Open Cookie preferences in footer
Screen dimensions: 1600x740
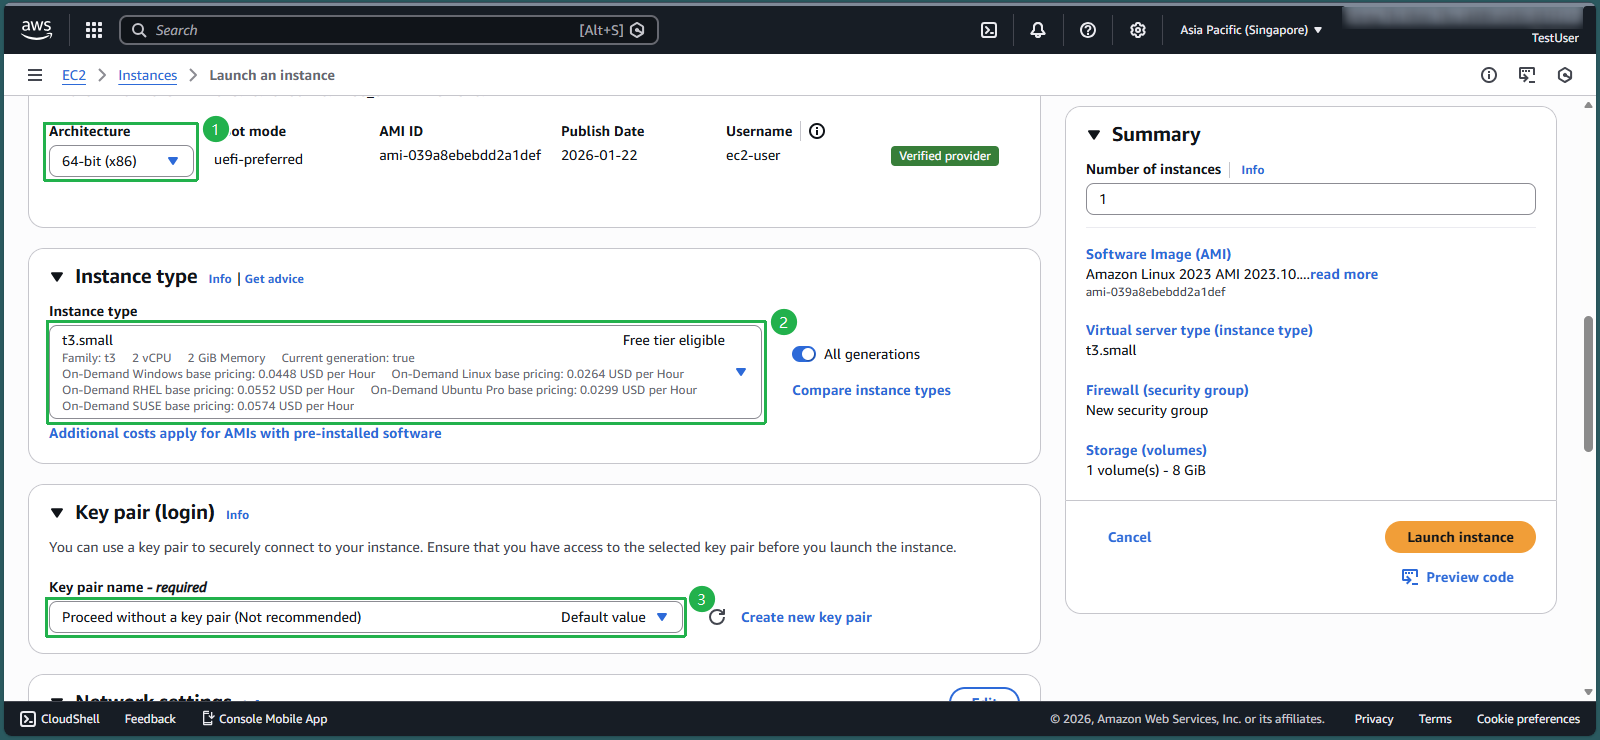coord(1528,719)
